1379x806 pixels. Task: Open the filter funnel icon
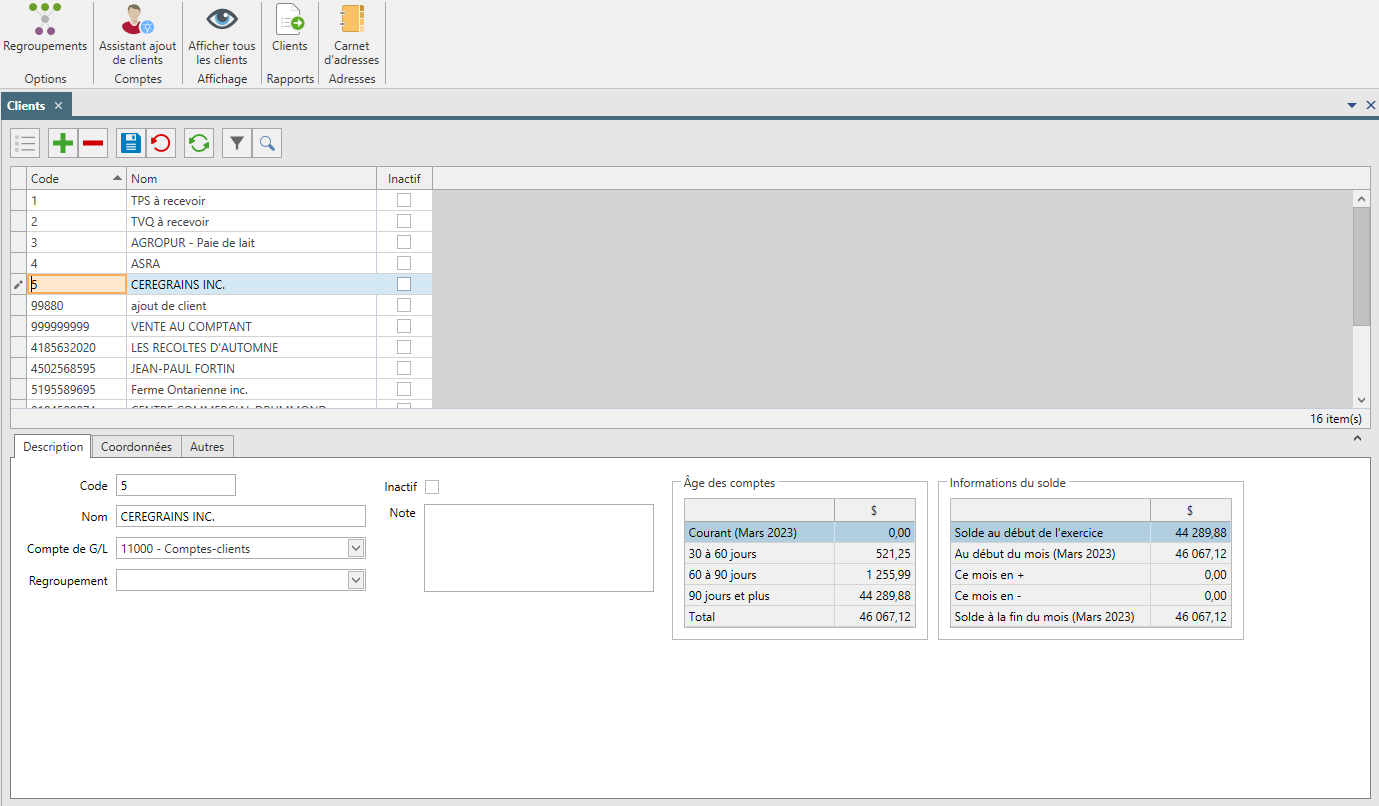(237, 144)
